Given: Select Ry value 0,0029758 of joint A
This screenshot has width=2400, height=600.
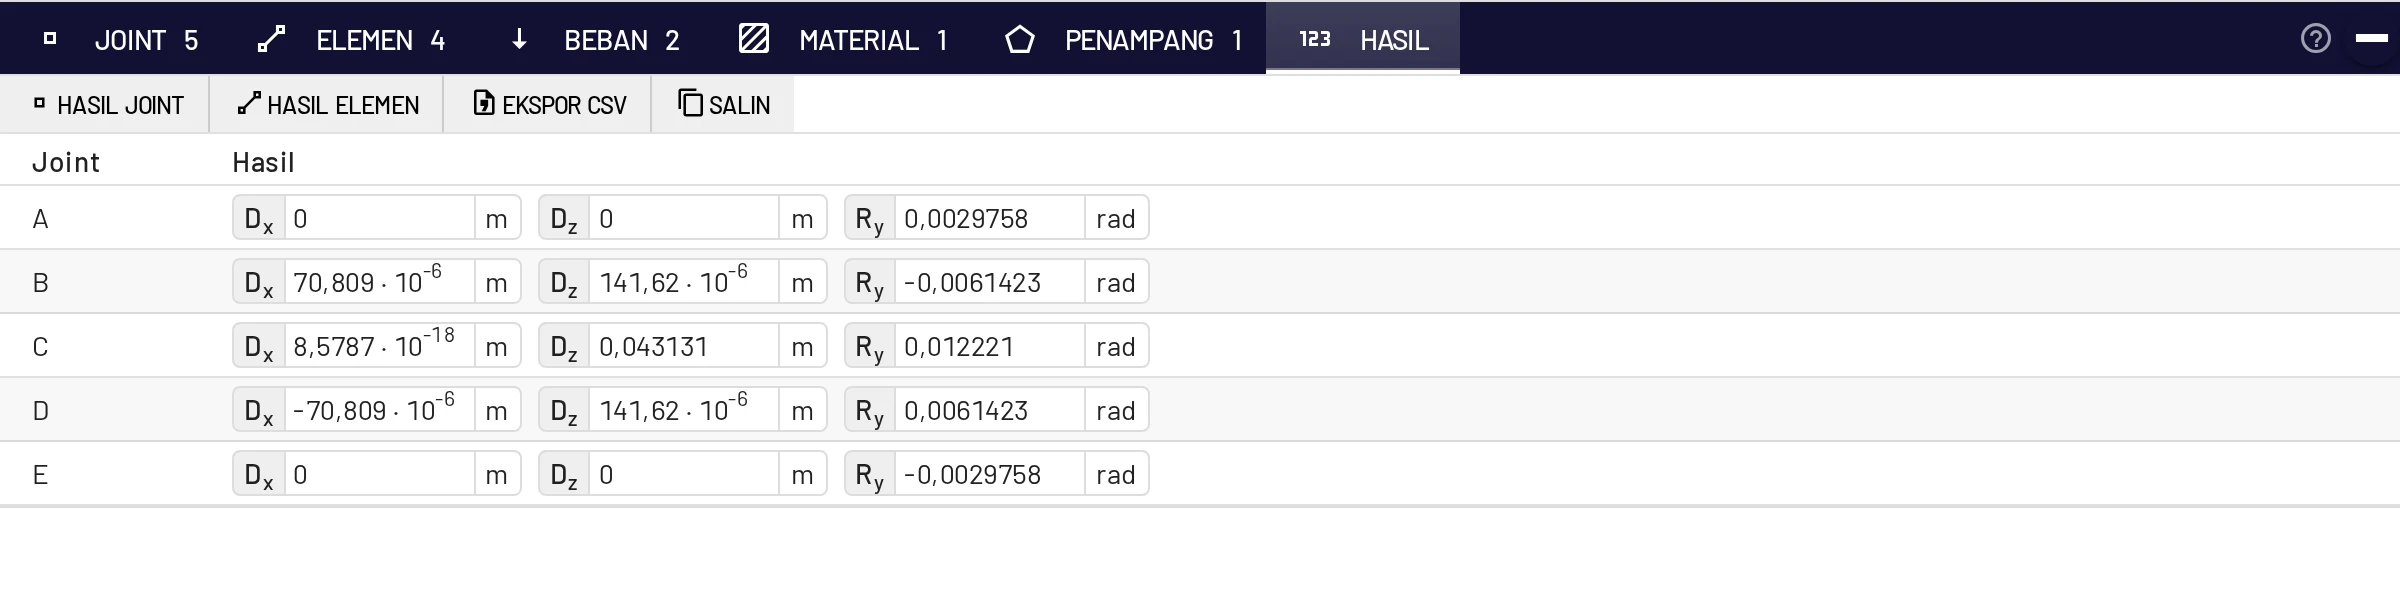Looking at the screenshot, I should pyautogui.click(x=990, y=218).
